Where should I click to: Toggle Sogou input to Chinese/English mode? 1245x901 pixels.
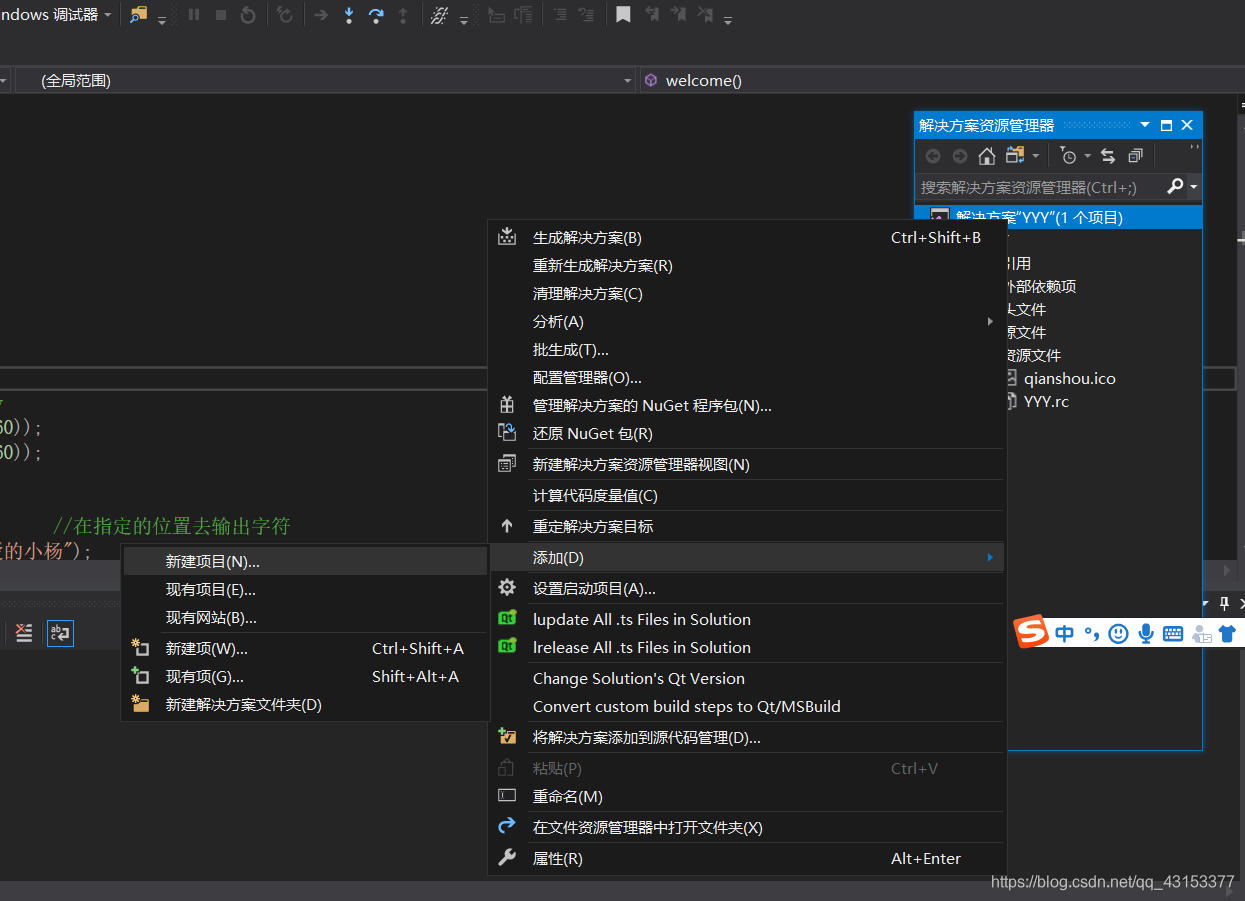(1064, 634)
